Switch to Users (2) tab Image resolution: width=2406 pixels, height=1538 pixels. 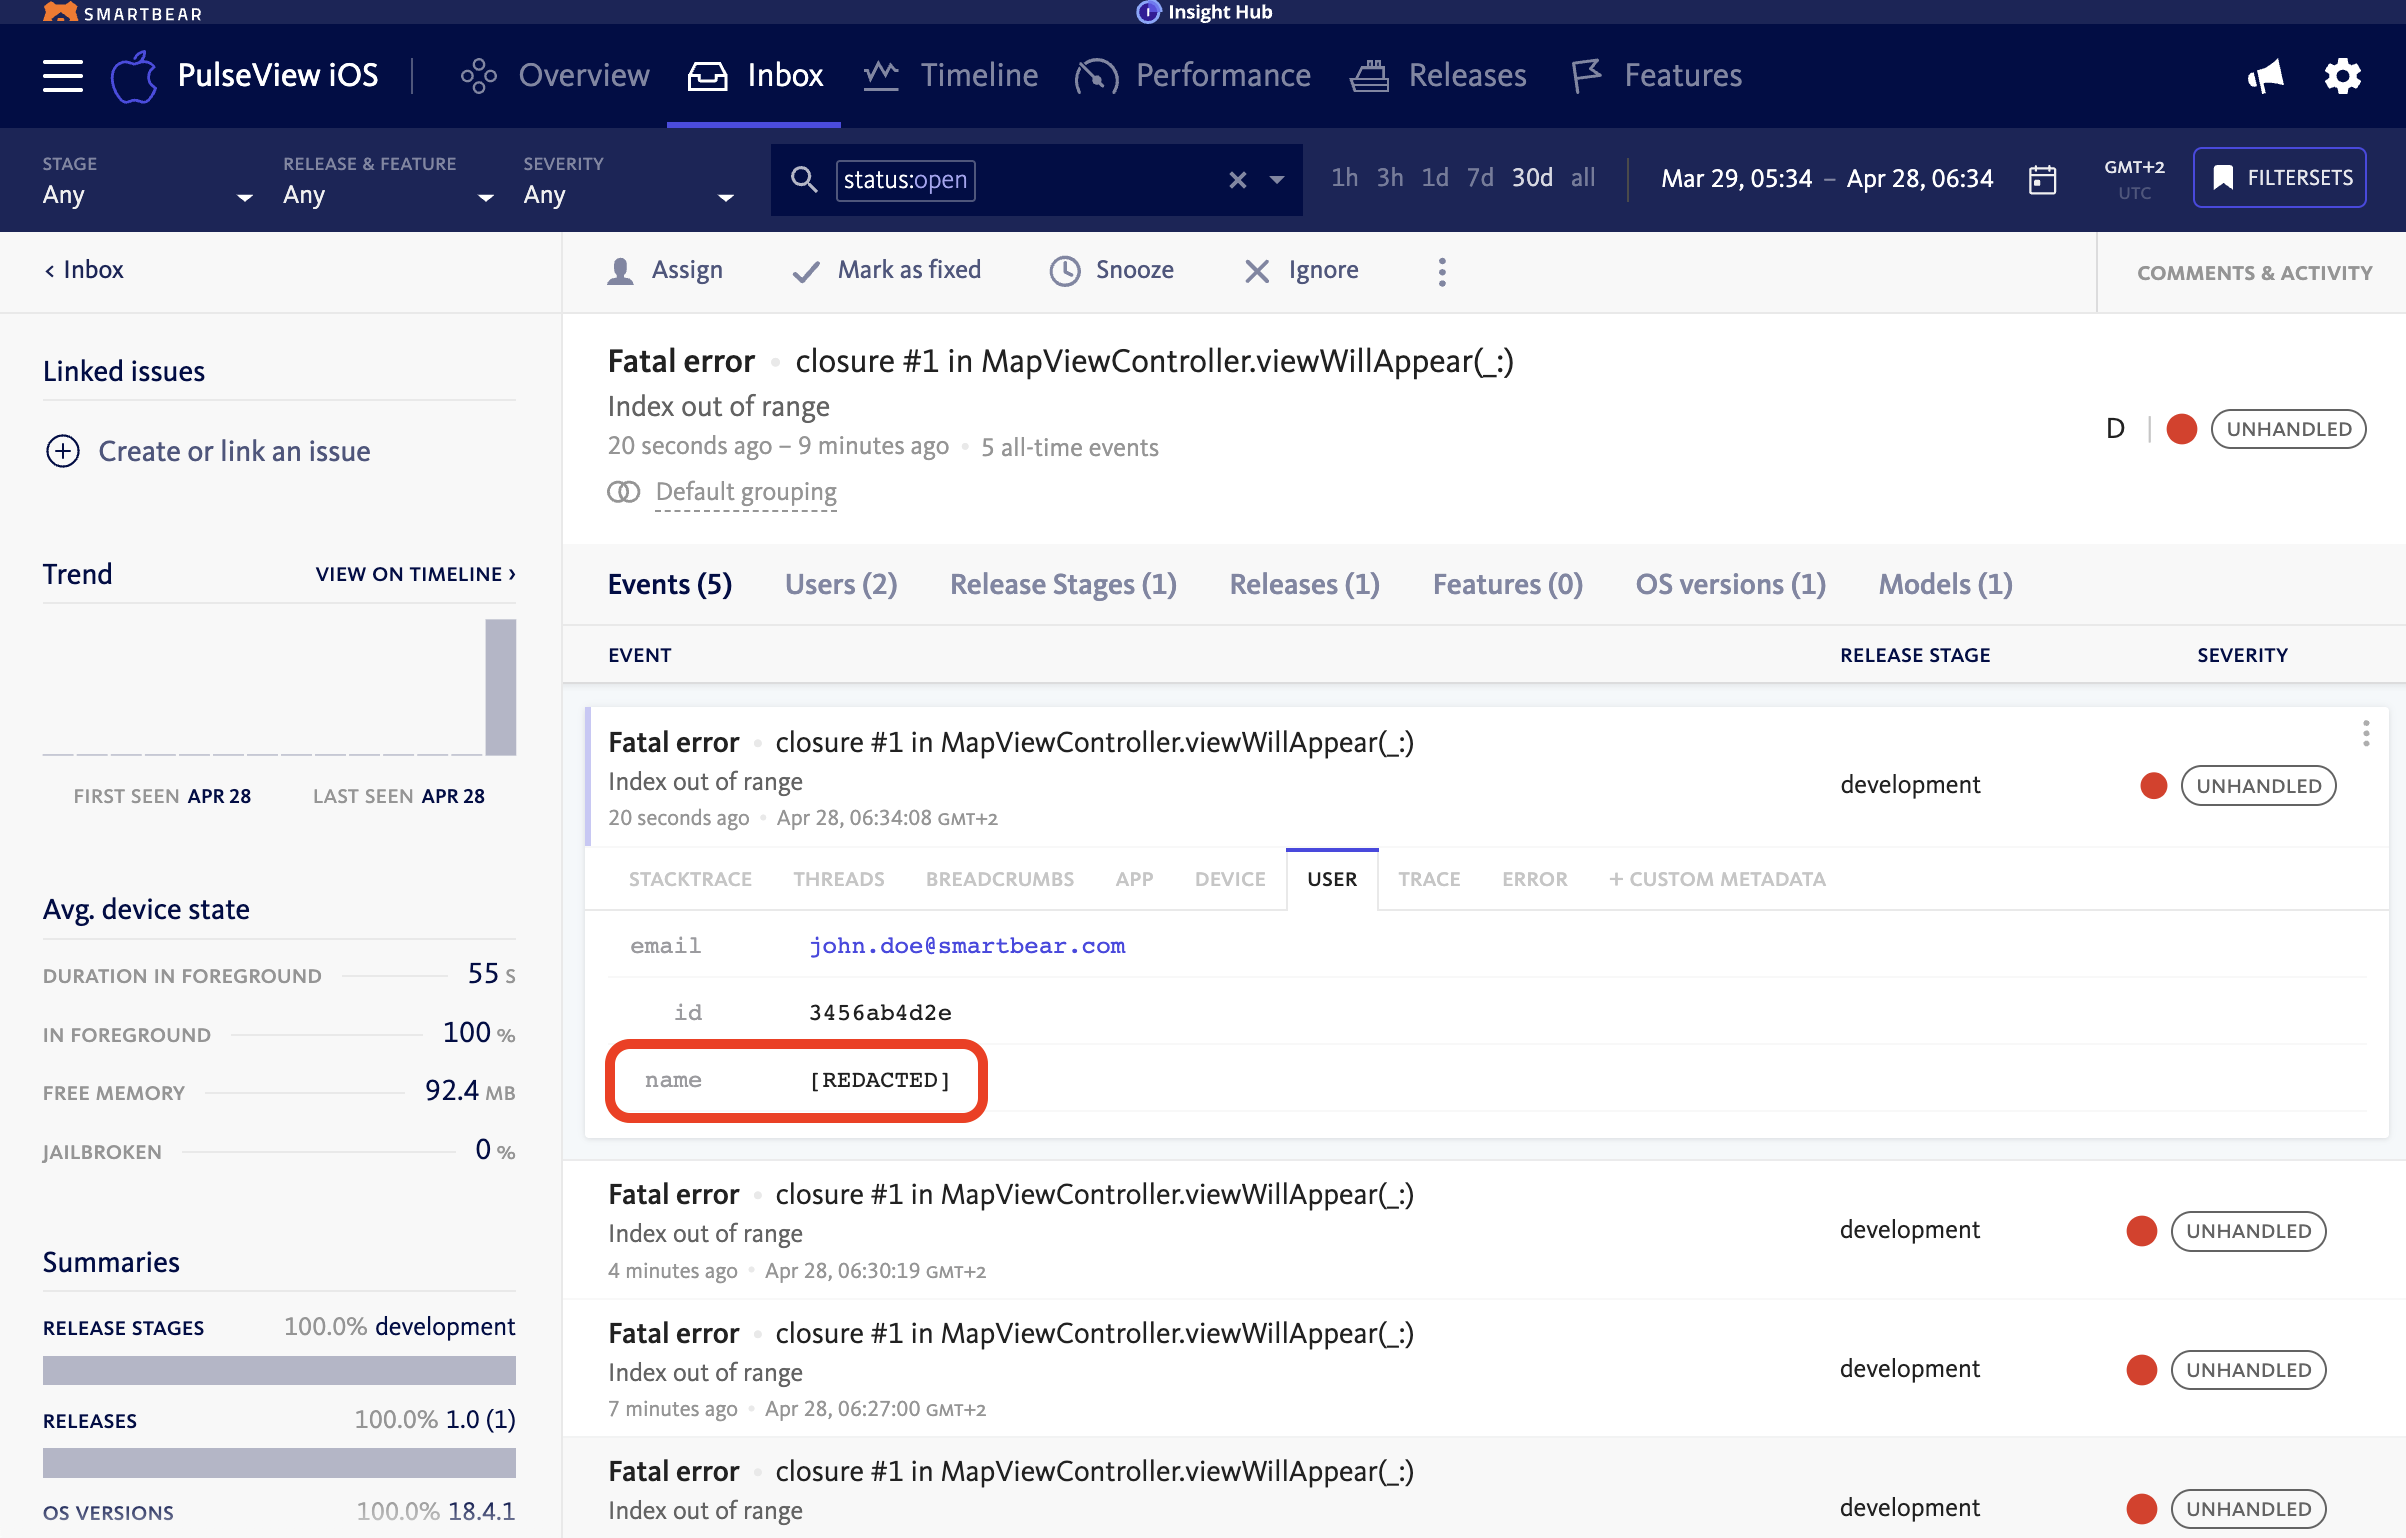tap(841, 584)
